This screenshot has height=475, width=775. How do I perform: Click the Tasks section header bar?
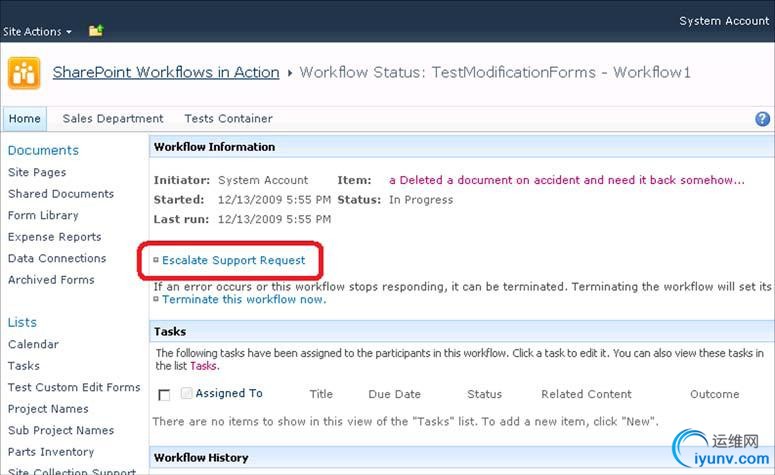pyautogui.click(x=462, y=332)
